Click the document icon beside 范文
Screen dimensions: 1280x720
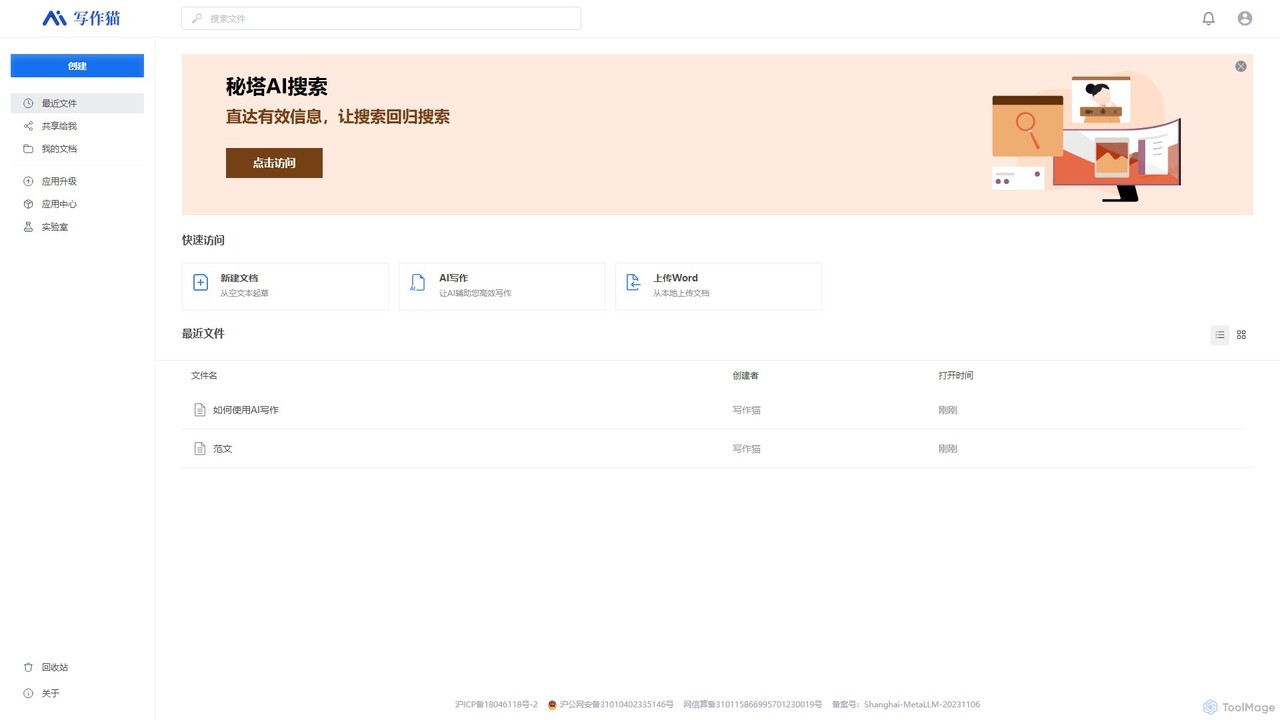(200, 449)
